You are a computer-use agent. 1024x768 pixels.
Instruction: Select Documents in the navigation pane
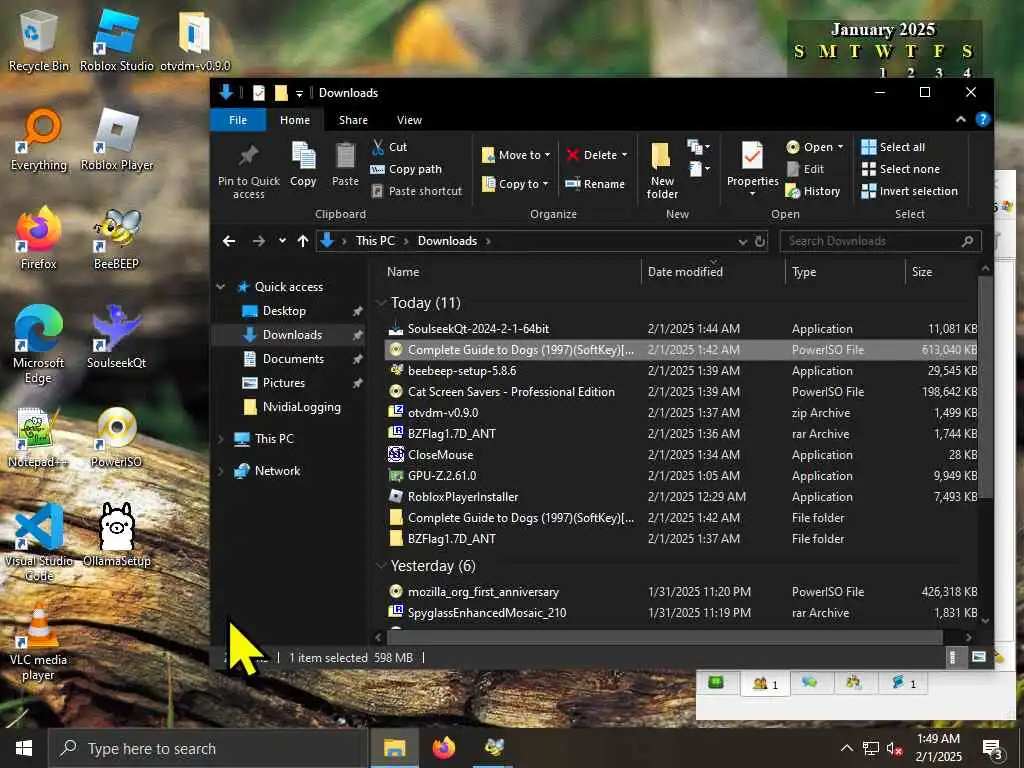[x=293, y=359]
